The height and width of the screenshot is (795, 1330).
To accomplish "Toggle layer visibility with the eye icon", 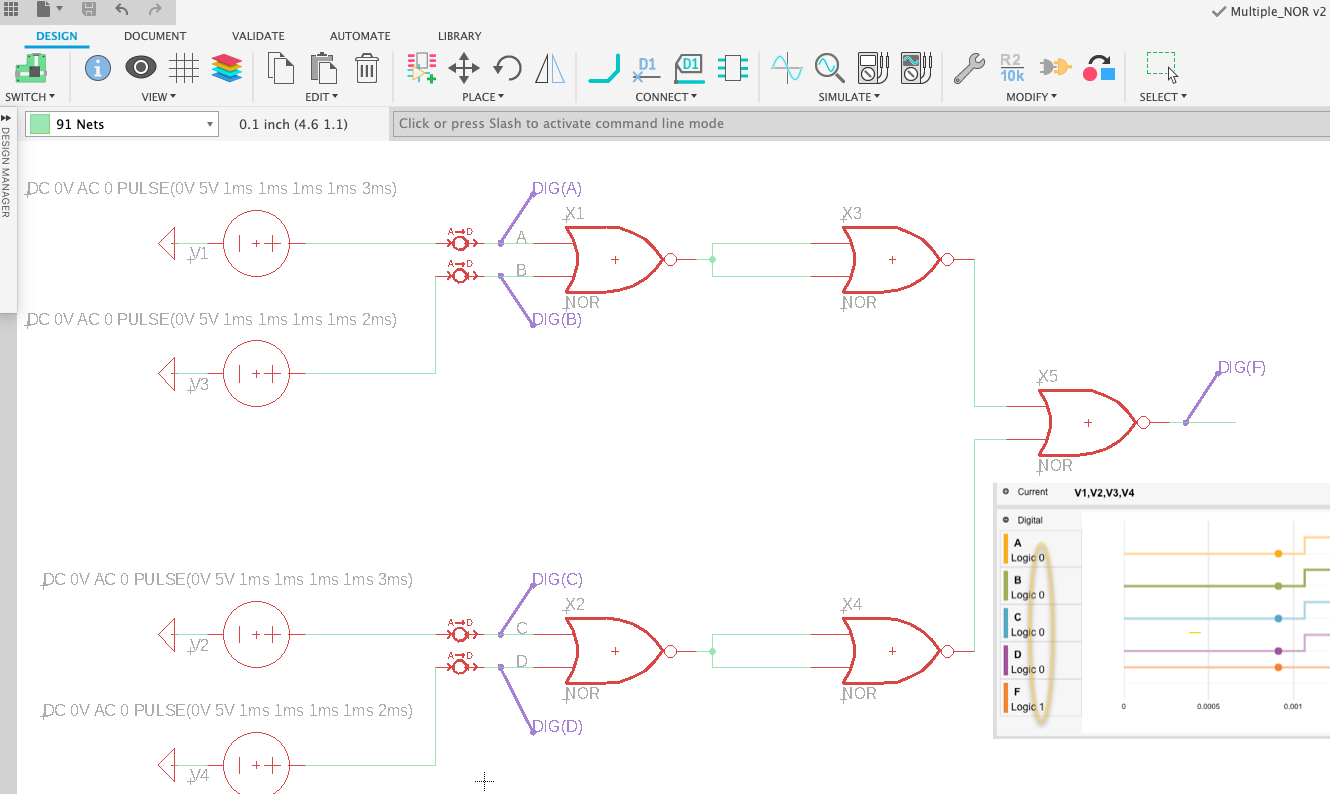I will [140, 68].
